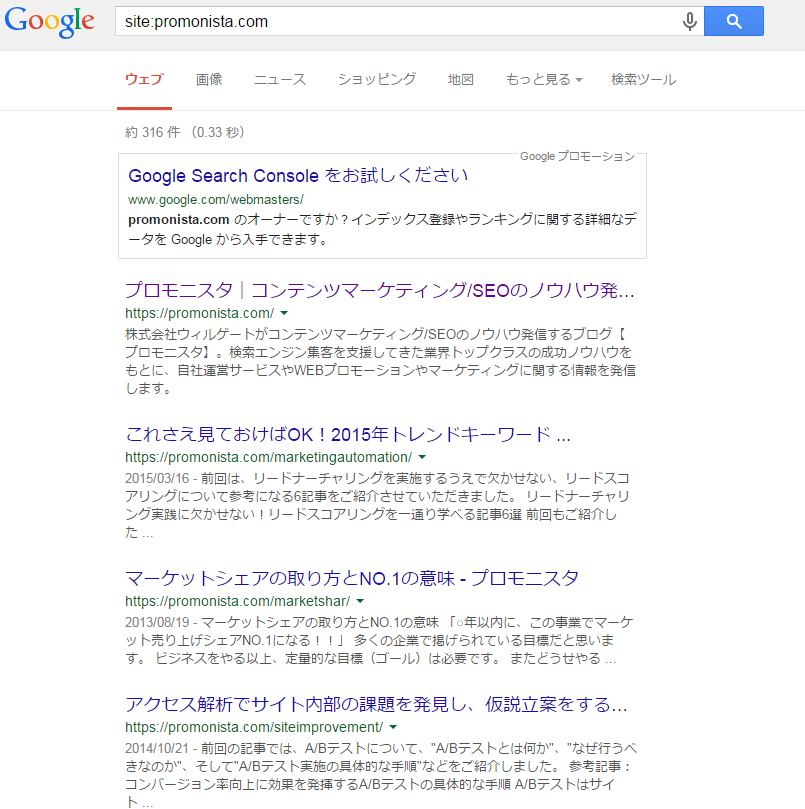The width and height of the screenshot is (805, 809).
Task: Open 検索ツール options
Action: click(x=643, y=80)
